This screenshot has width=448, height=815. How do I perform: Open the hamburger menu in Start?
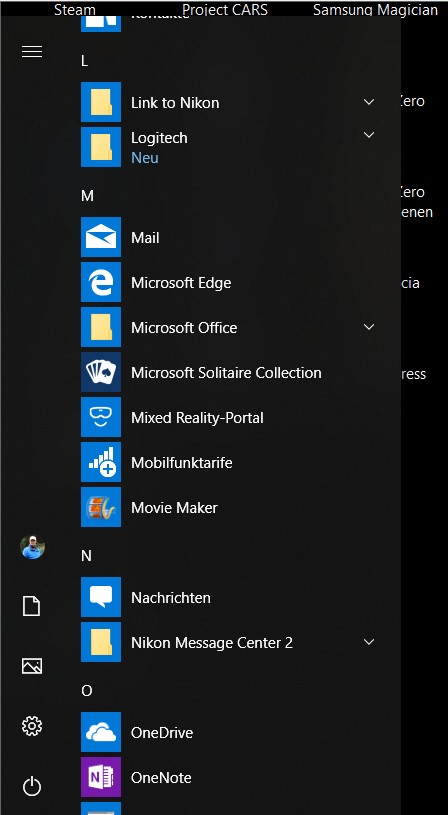click(32, 51)
